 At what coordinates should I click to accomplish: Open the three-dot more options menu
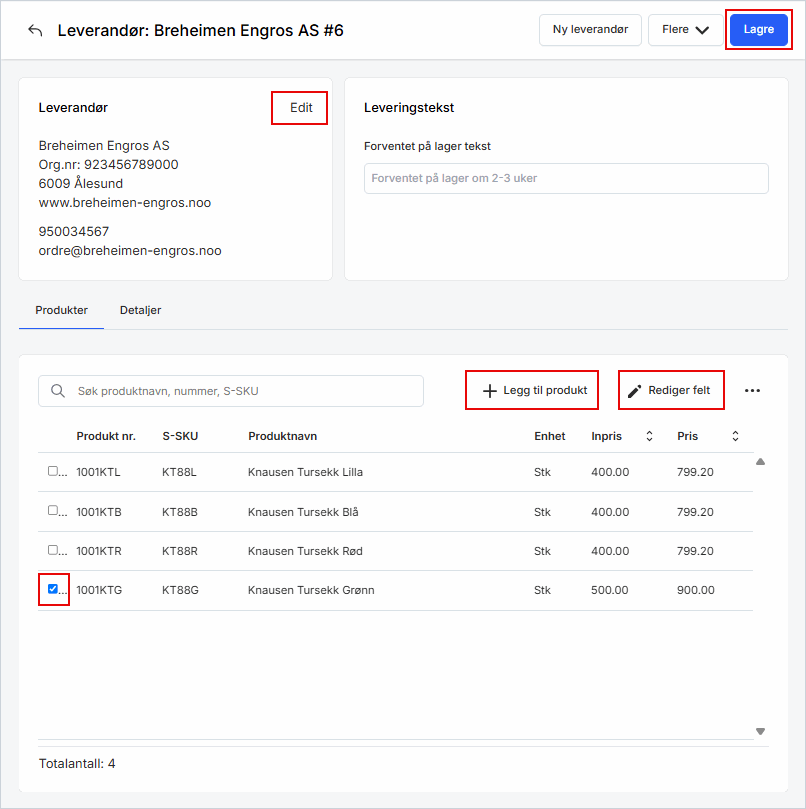click(x=753, y=391)
